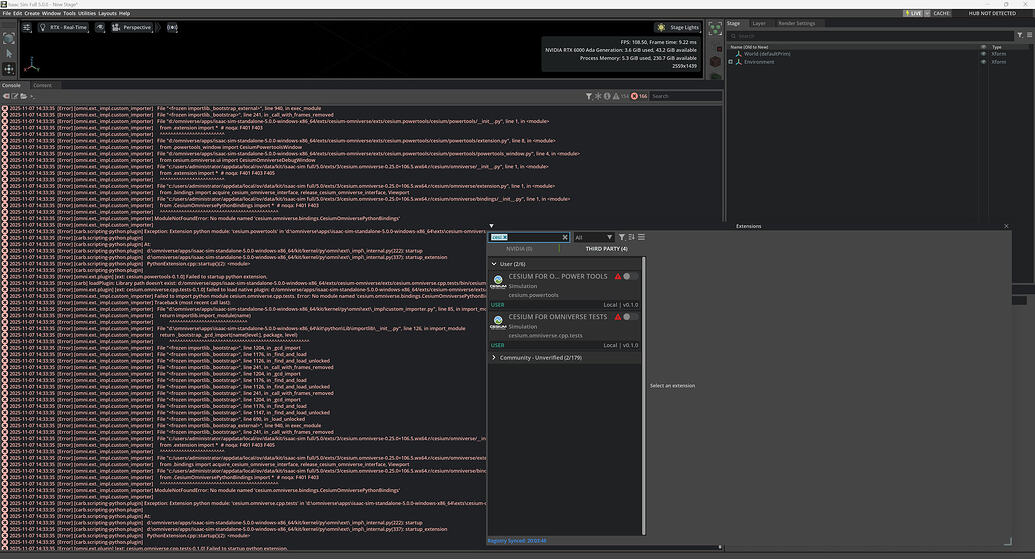
Task: Open the Help menu
Action: pos(125,13)
